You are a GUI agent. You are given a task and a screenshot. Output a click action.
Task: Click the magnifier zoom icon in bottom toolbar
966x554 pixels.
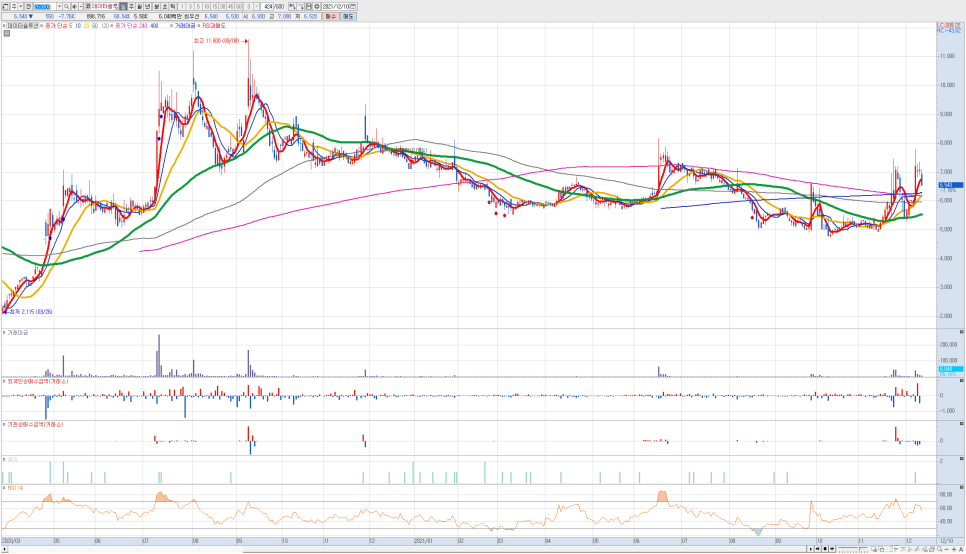click(940, 549)
